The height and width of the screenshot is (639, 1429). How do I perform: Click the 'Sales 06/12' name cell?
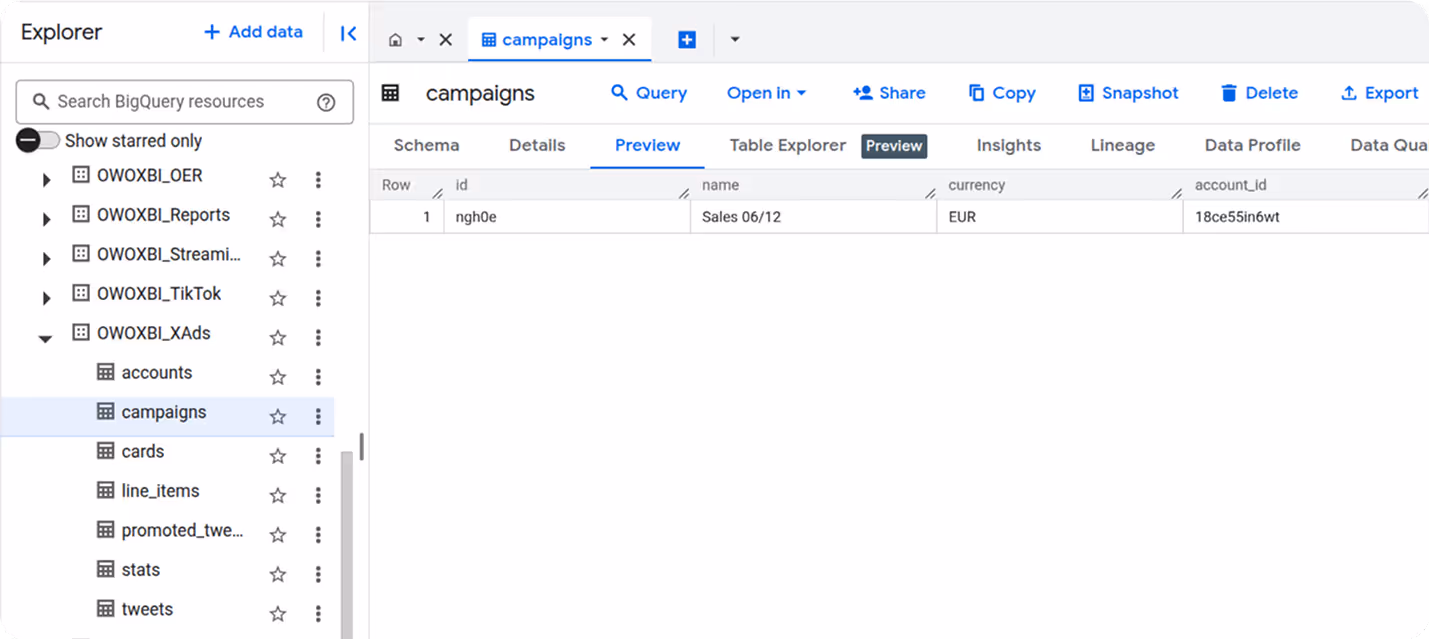pos(813,217)
